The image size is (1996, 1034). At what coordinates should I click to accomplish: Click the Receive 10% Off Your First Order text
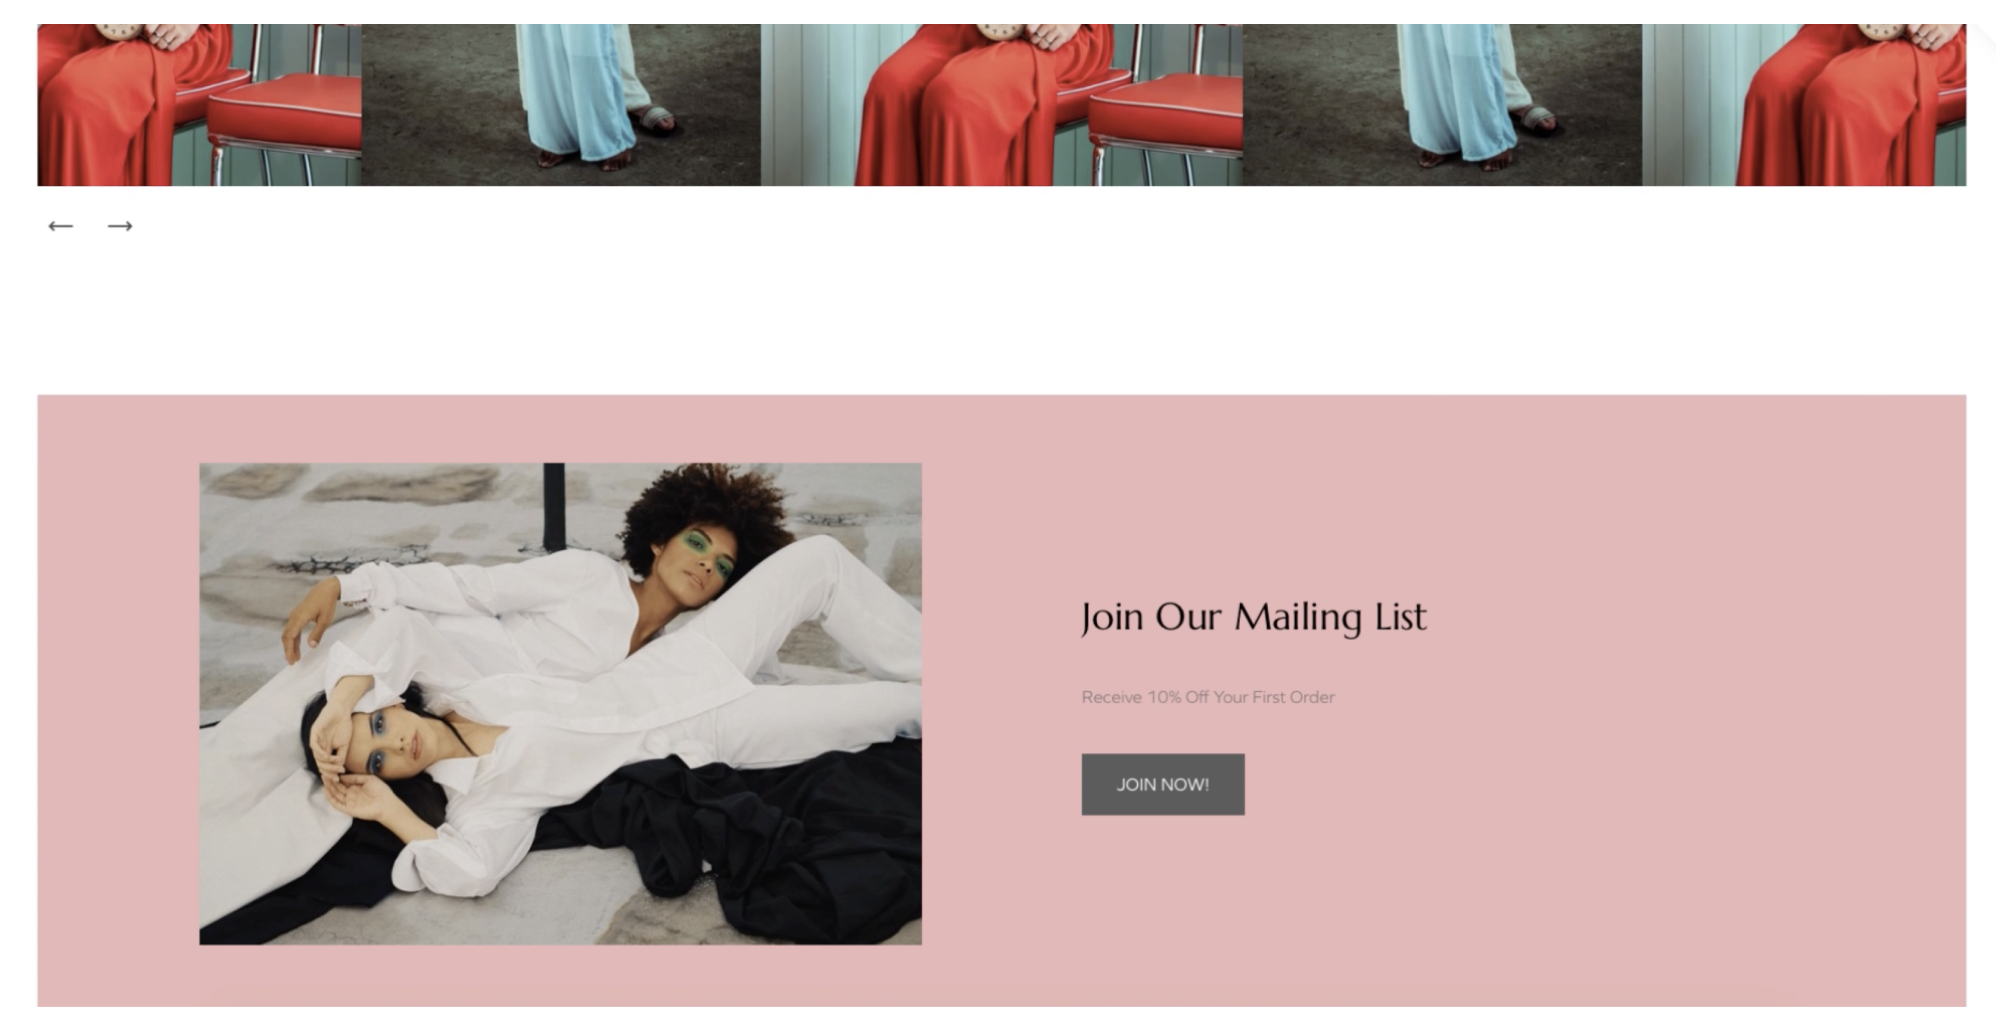point(1207,697)
